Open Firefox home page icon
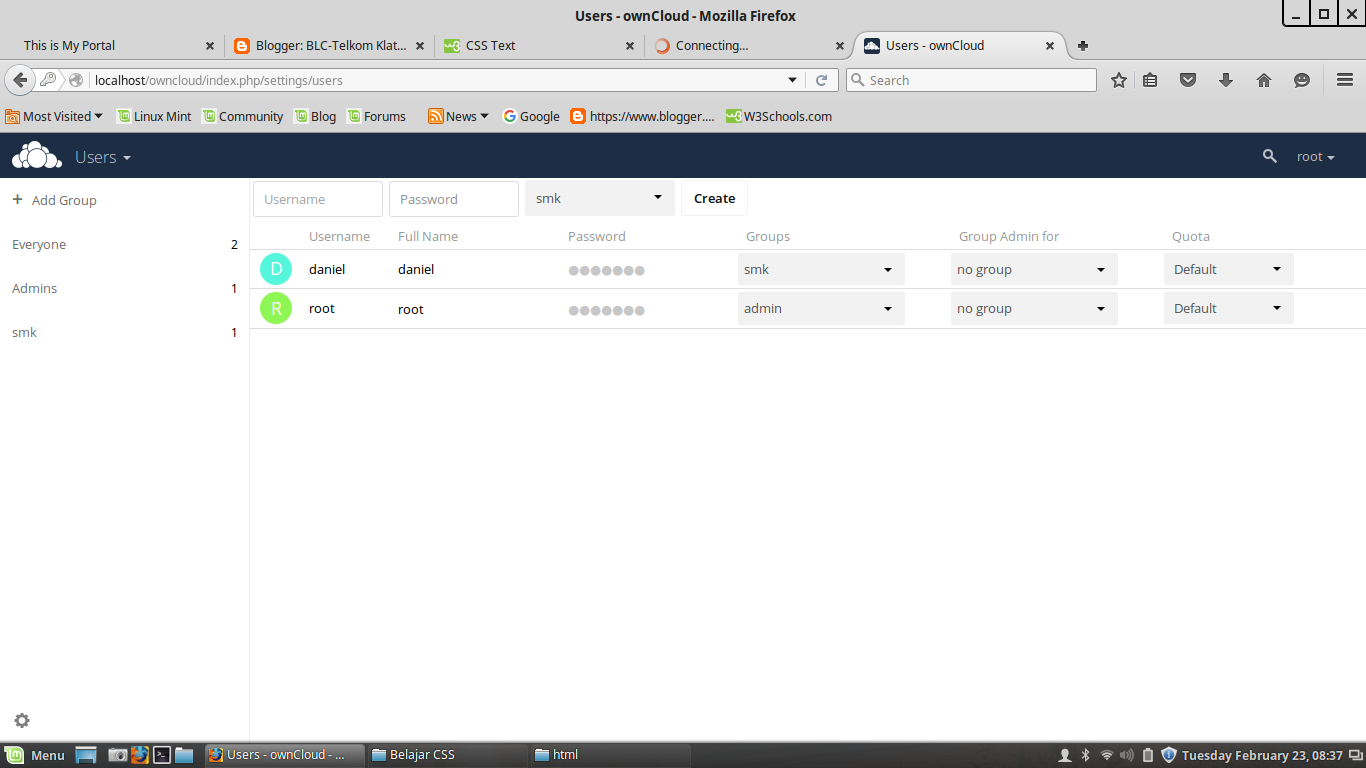1366x768 pixels. (1263, 79)
